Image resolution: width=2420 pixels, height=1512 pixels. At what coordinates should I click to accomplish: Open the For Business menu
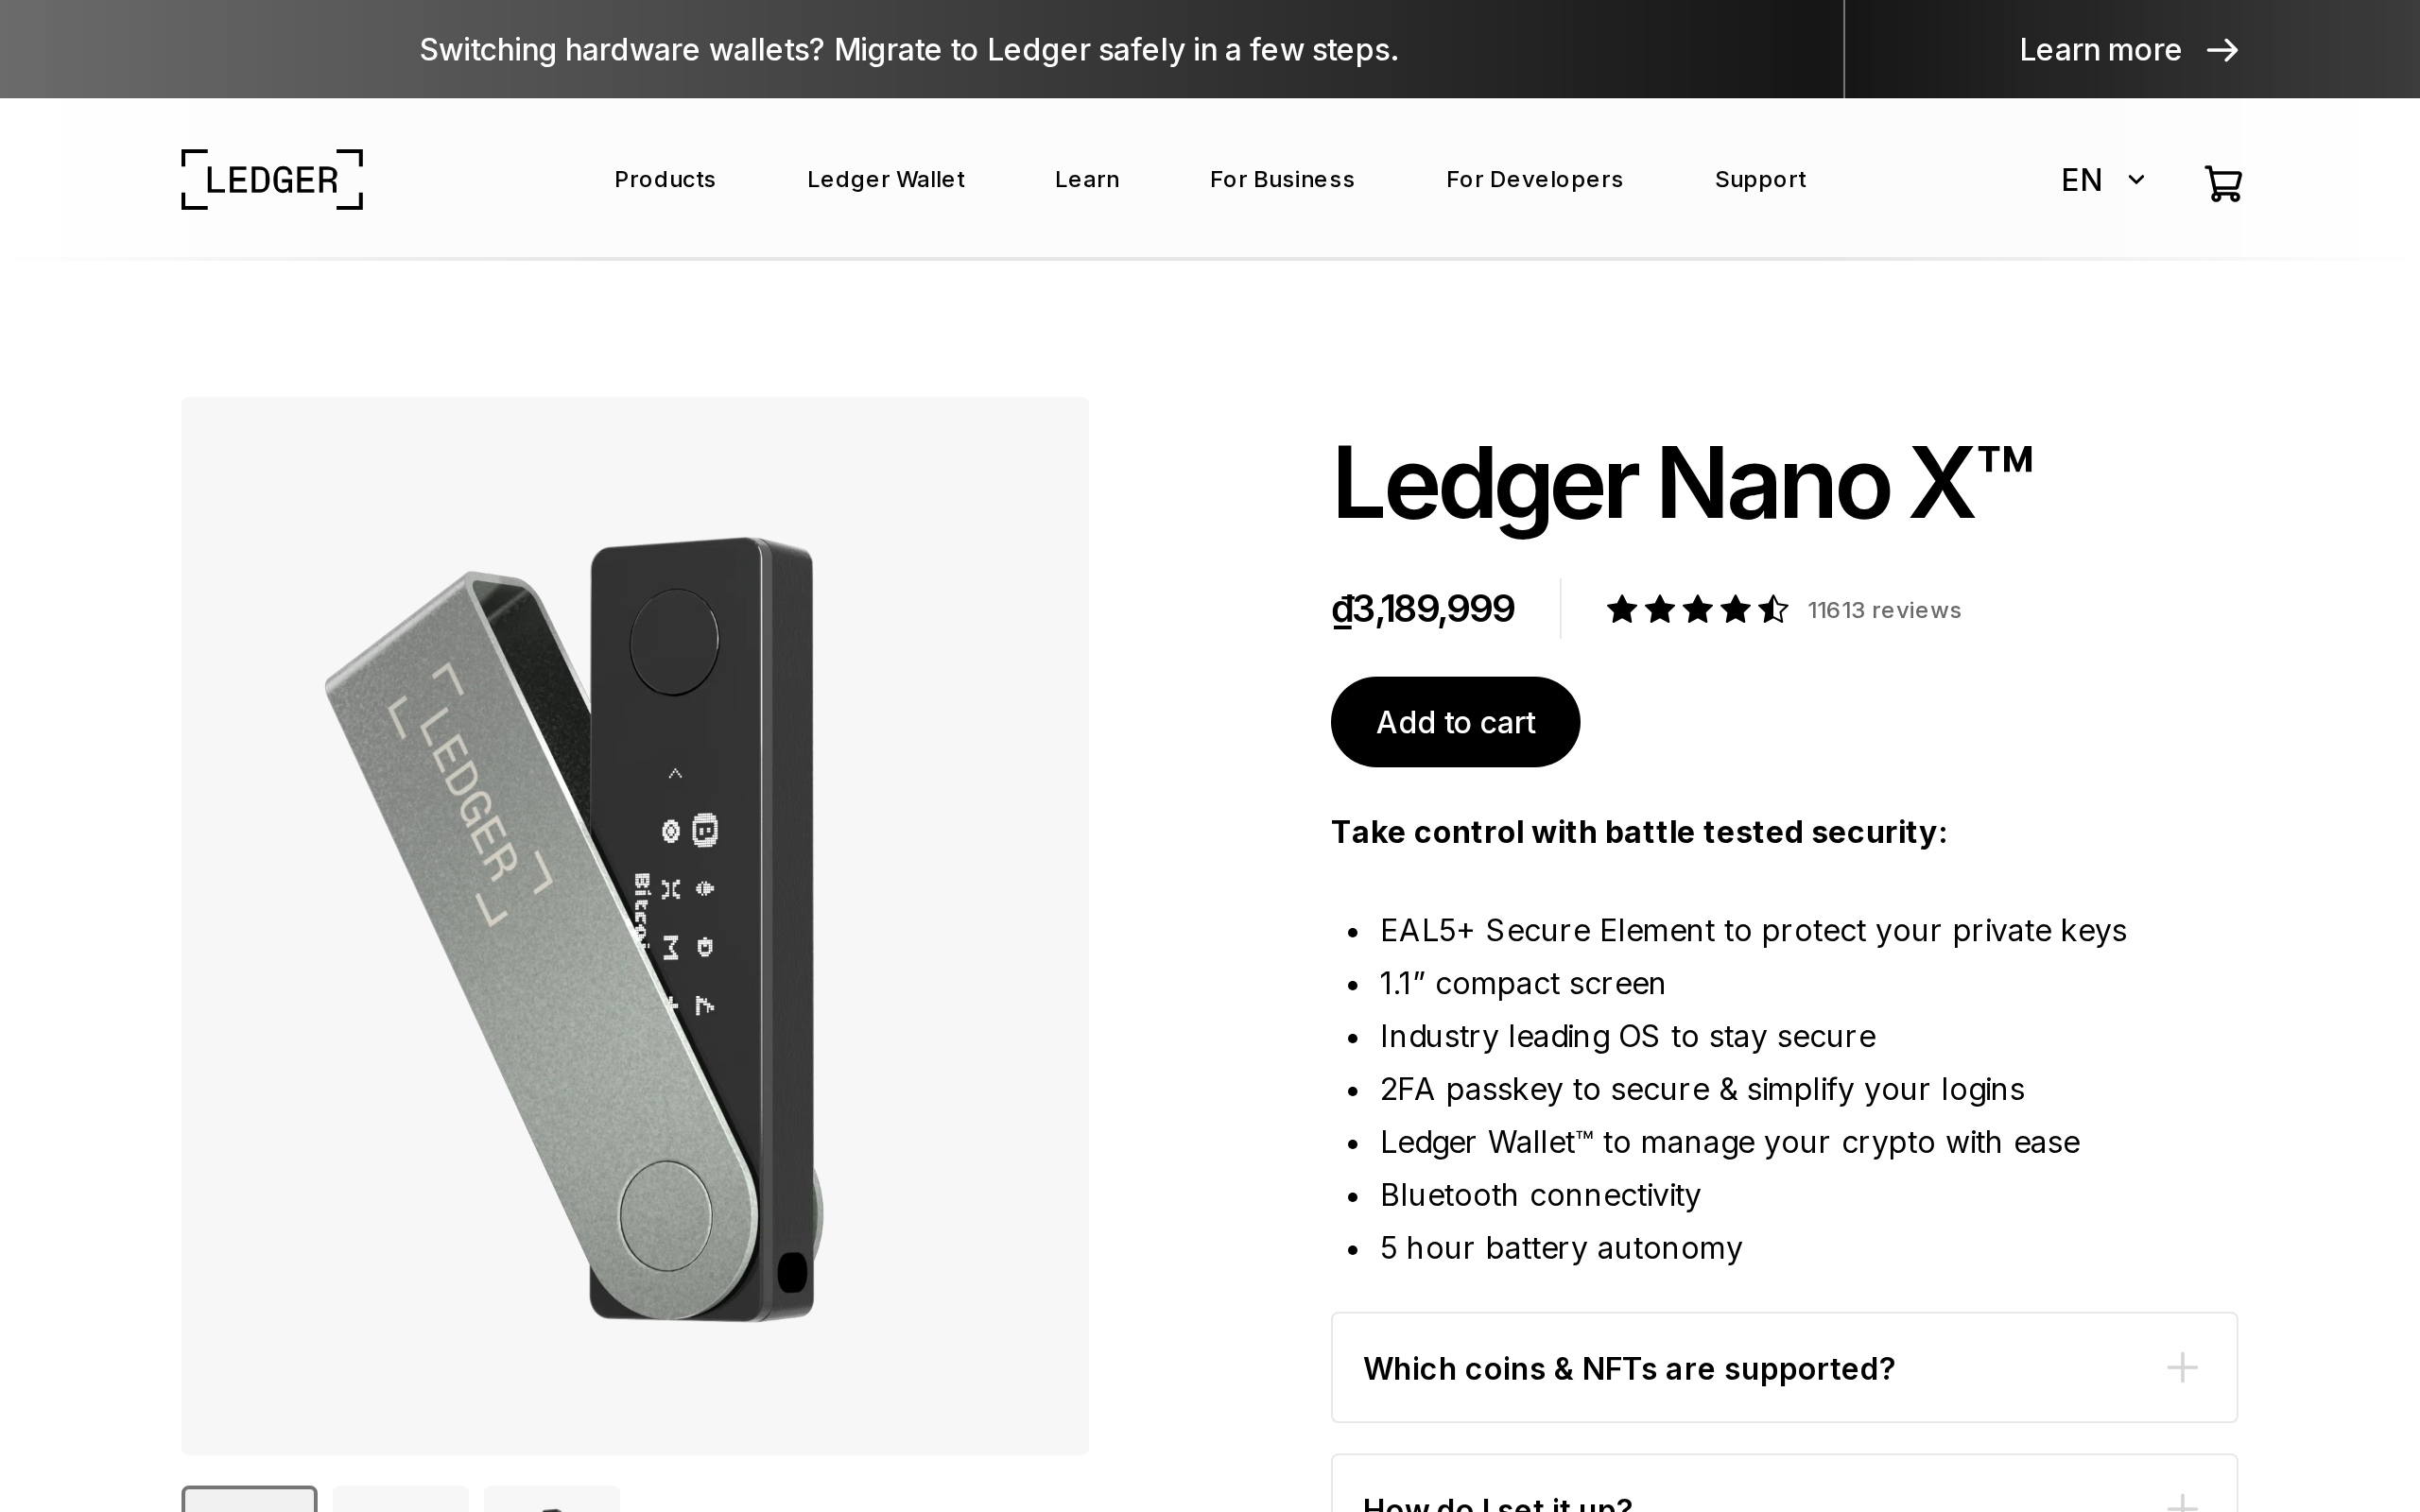[1282, 180]
